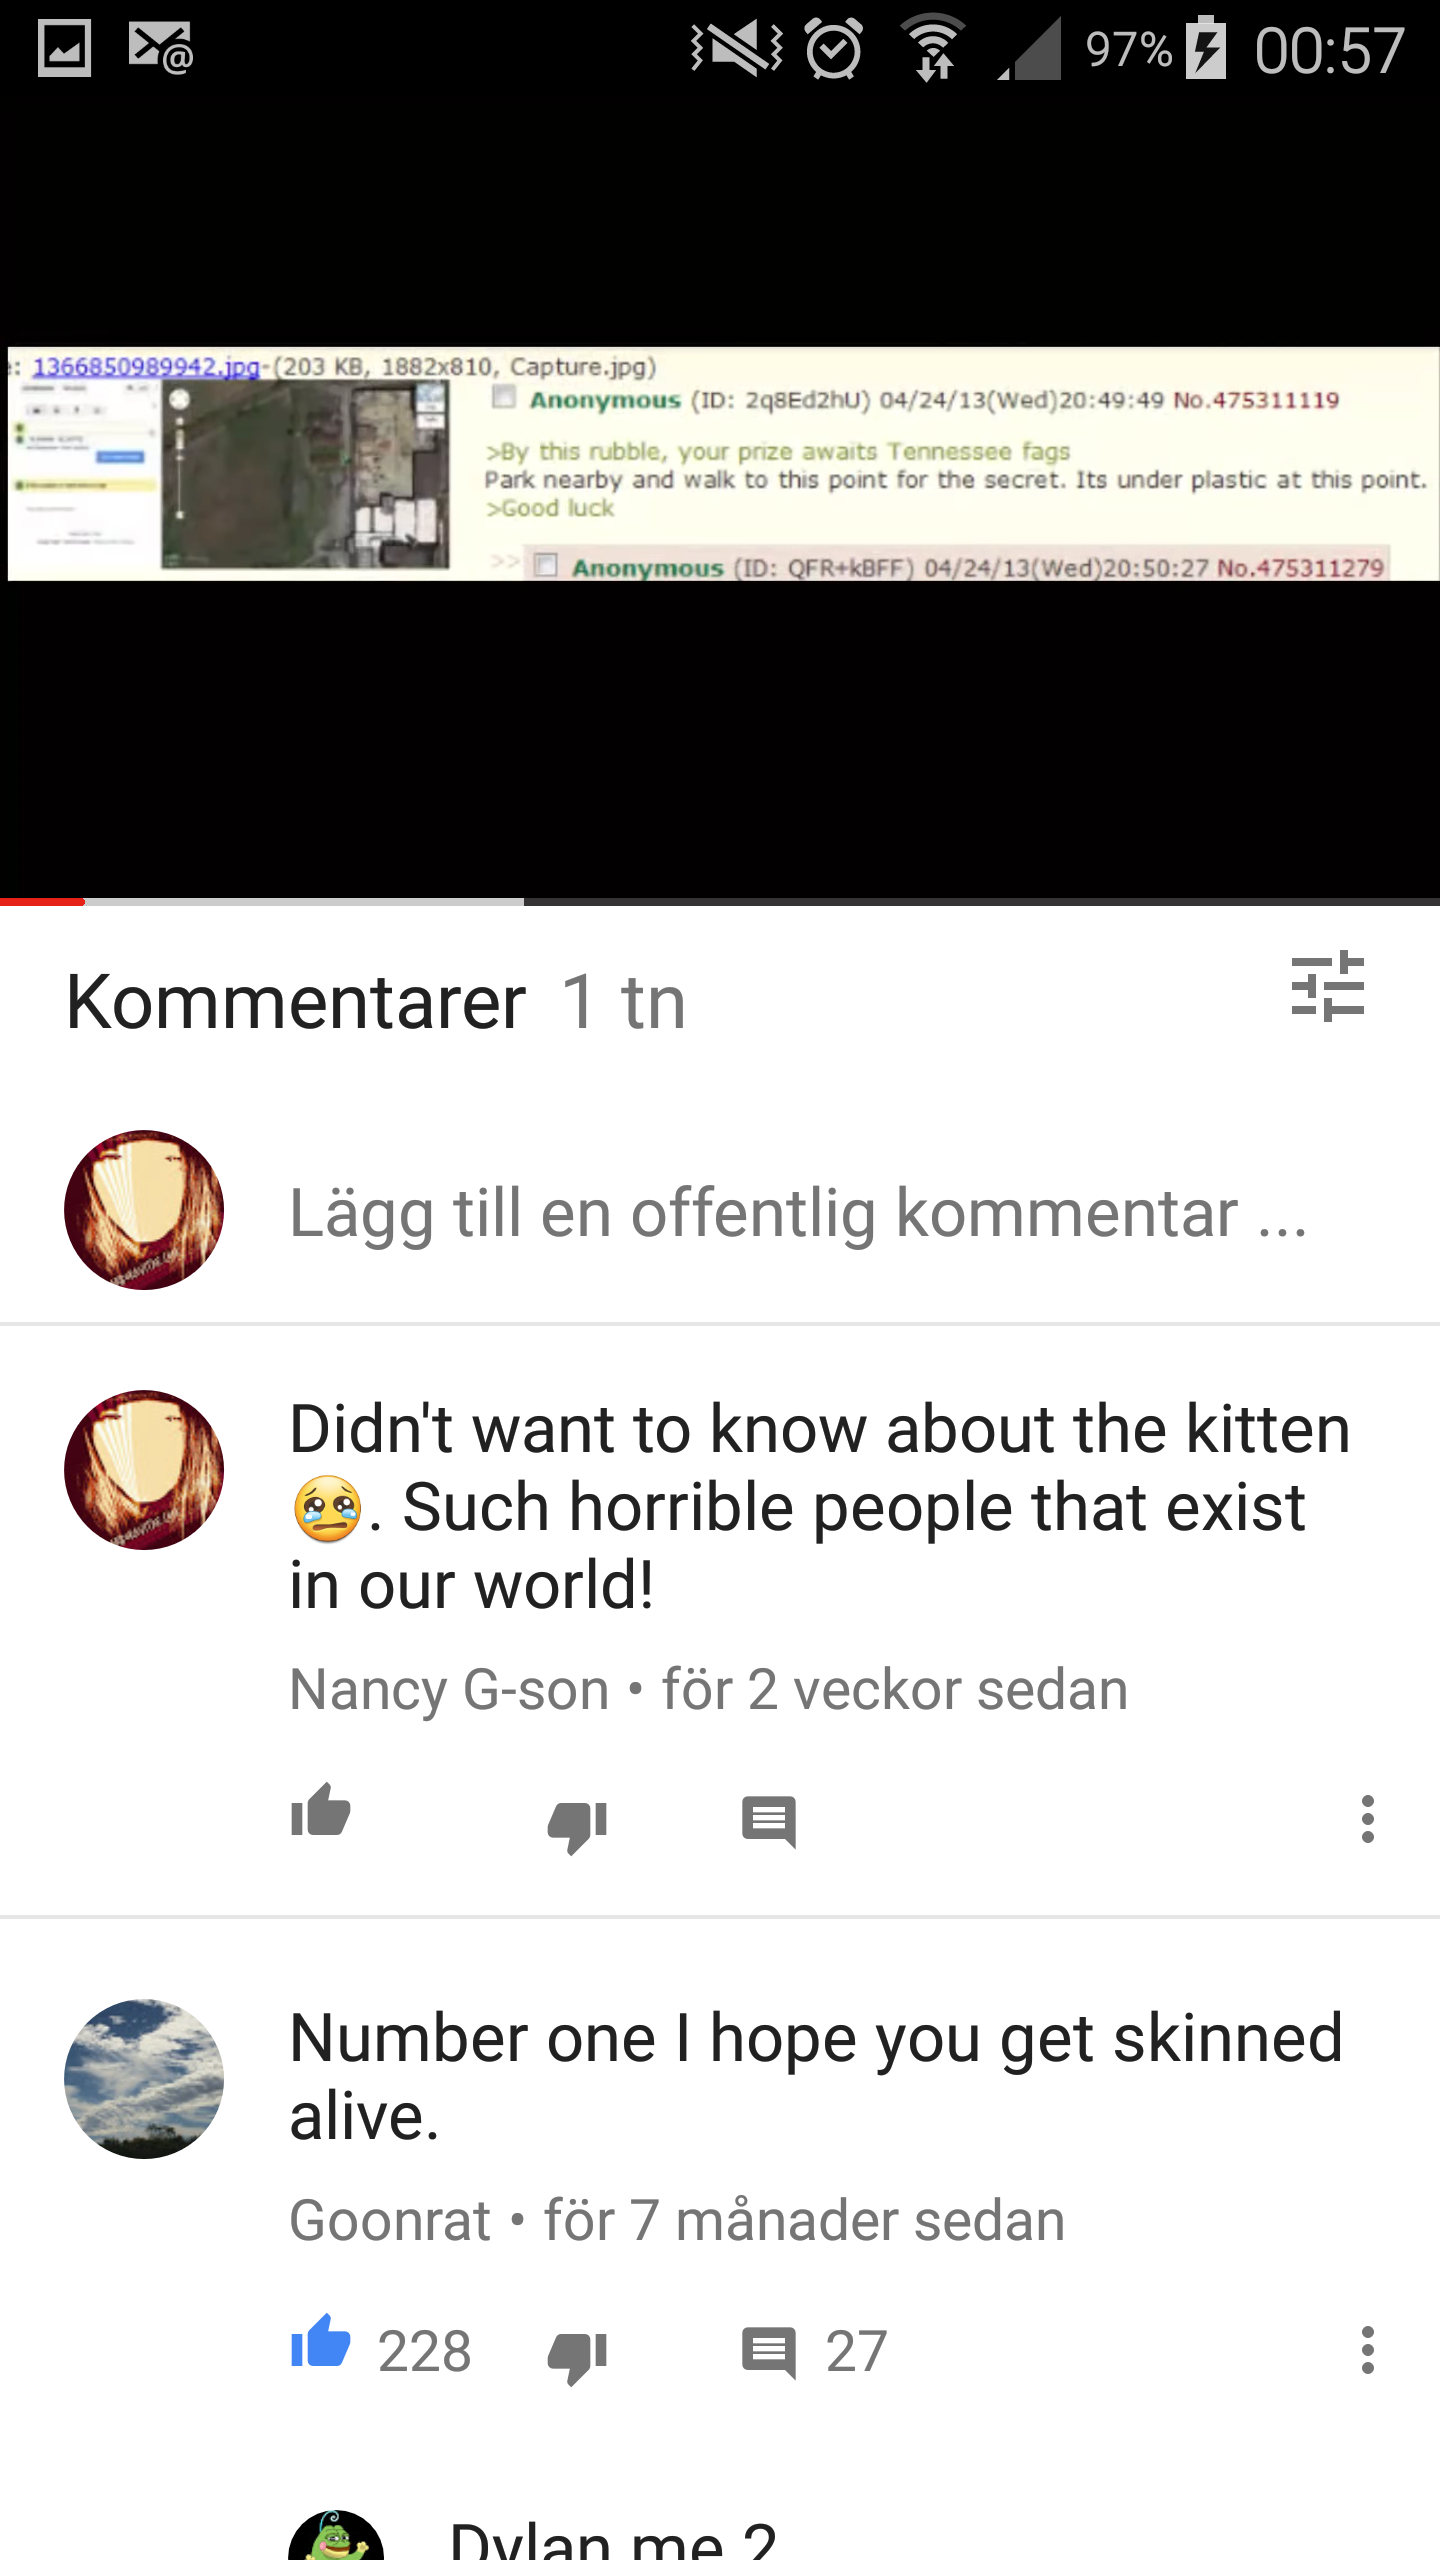The height and width of the screenshot is (2560, 1440).
Task: Add a public comment in the input field
Action: click(798, 1212)
